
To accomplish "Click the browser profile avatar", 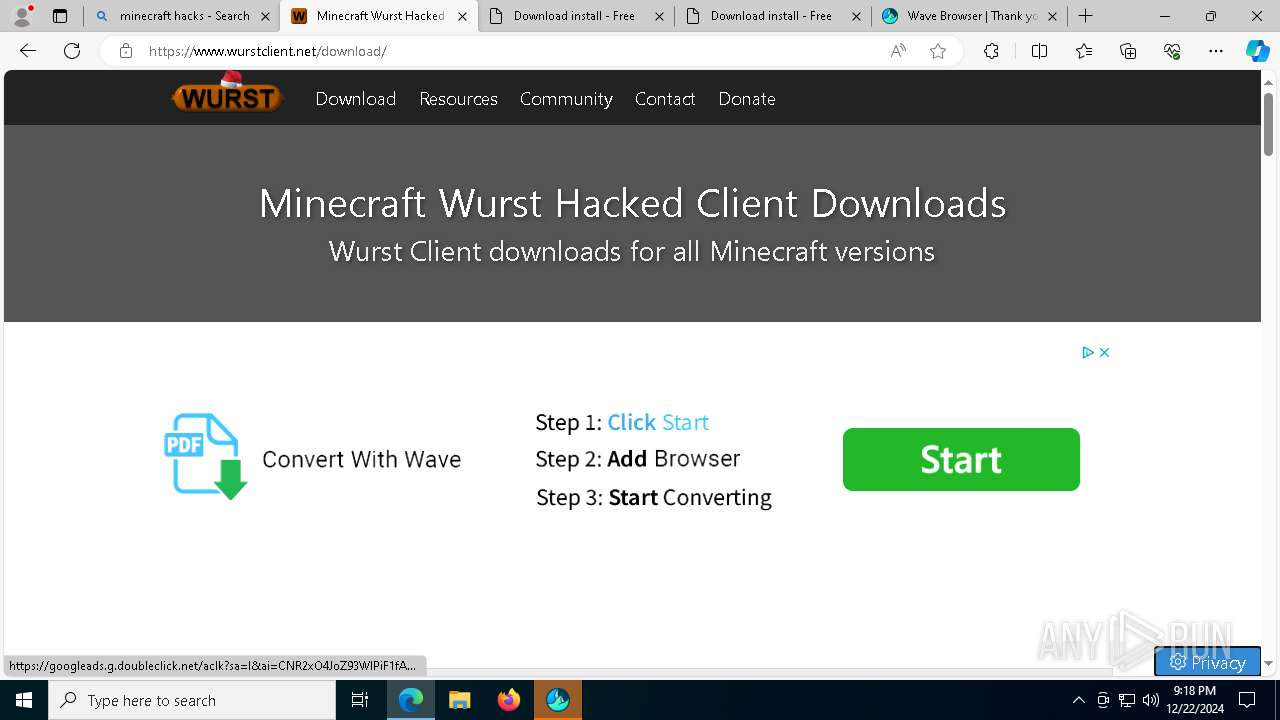I will click(22, 16).
